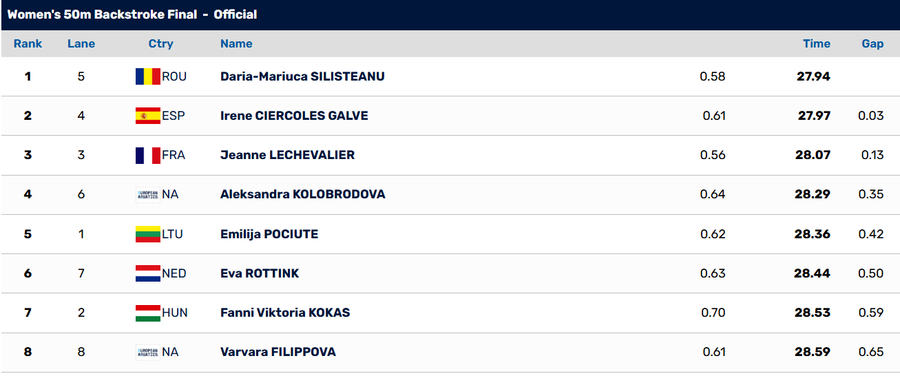Select the winning time 27.94
The height and width of the screenshot is (376, 900).
(x=813, y=76)
